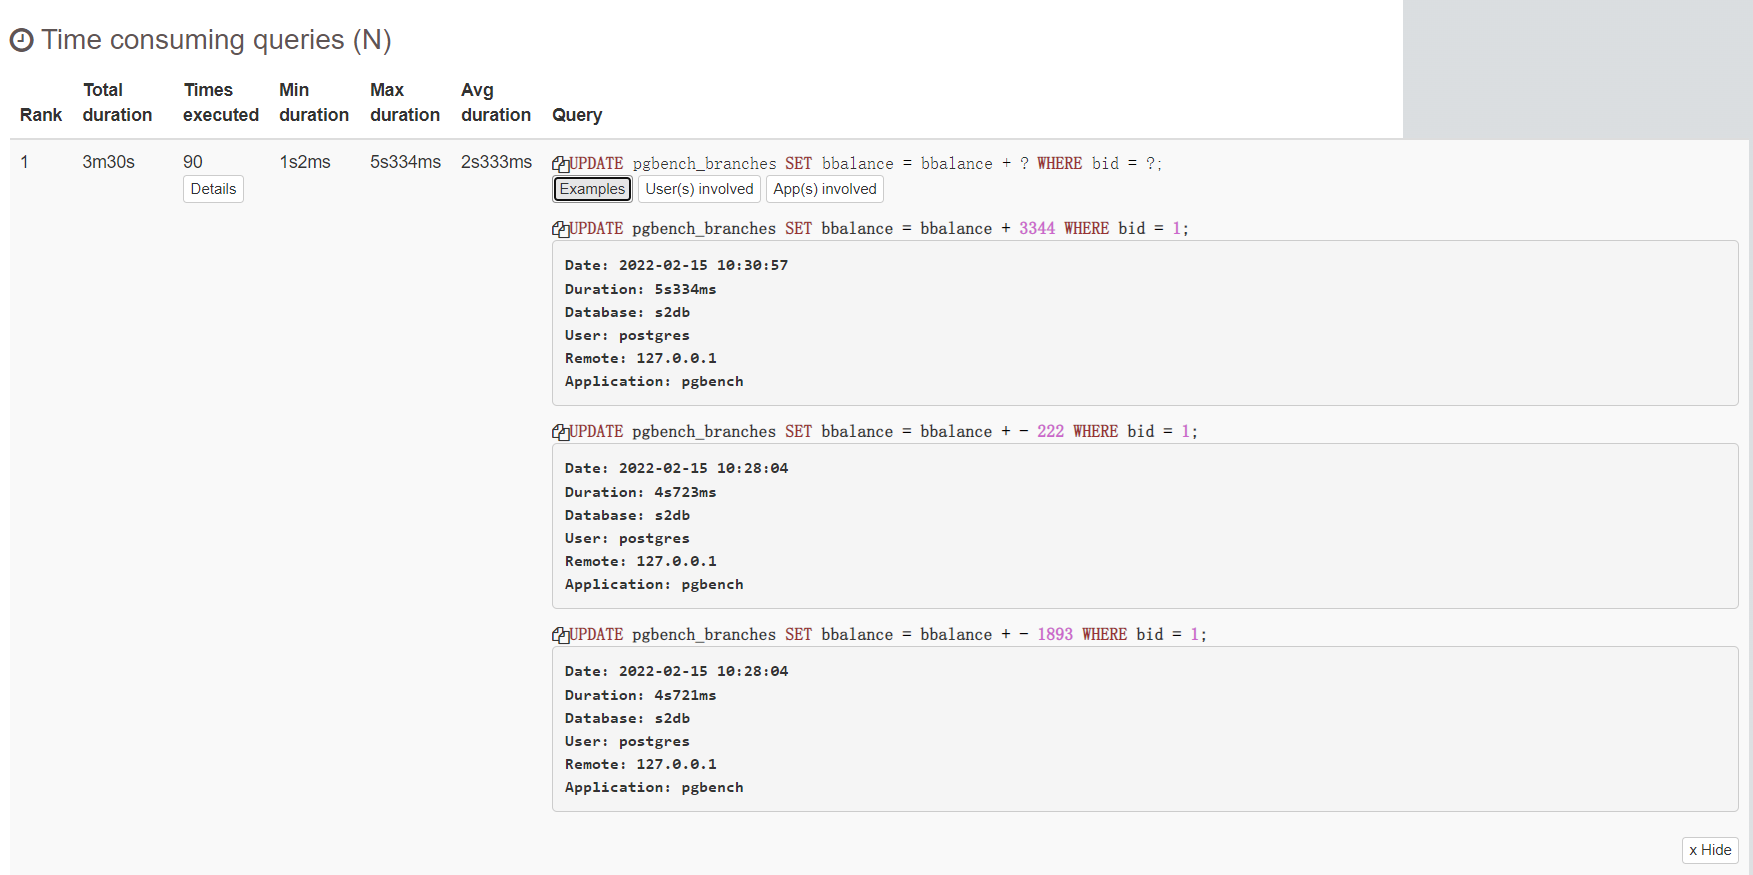Click the Rank column header
1753x875 pixels.
[41, 115]
